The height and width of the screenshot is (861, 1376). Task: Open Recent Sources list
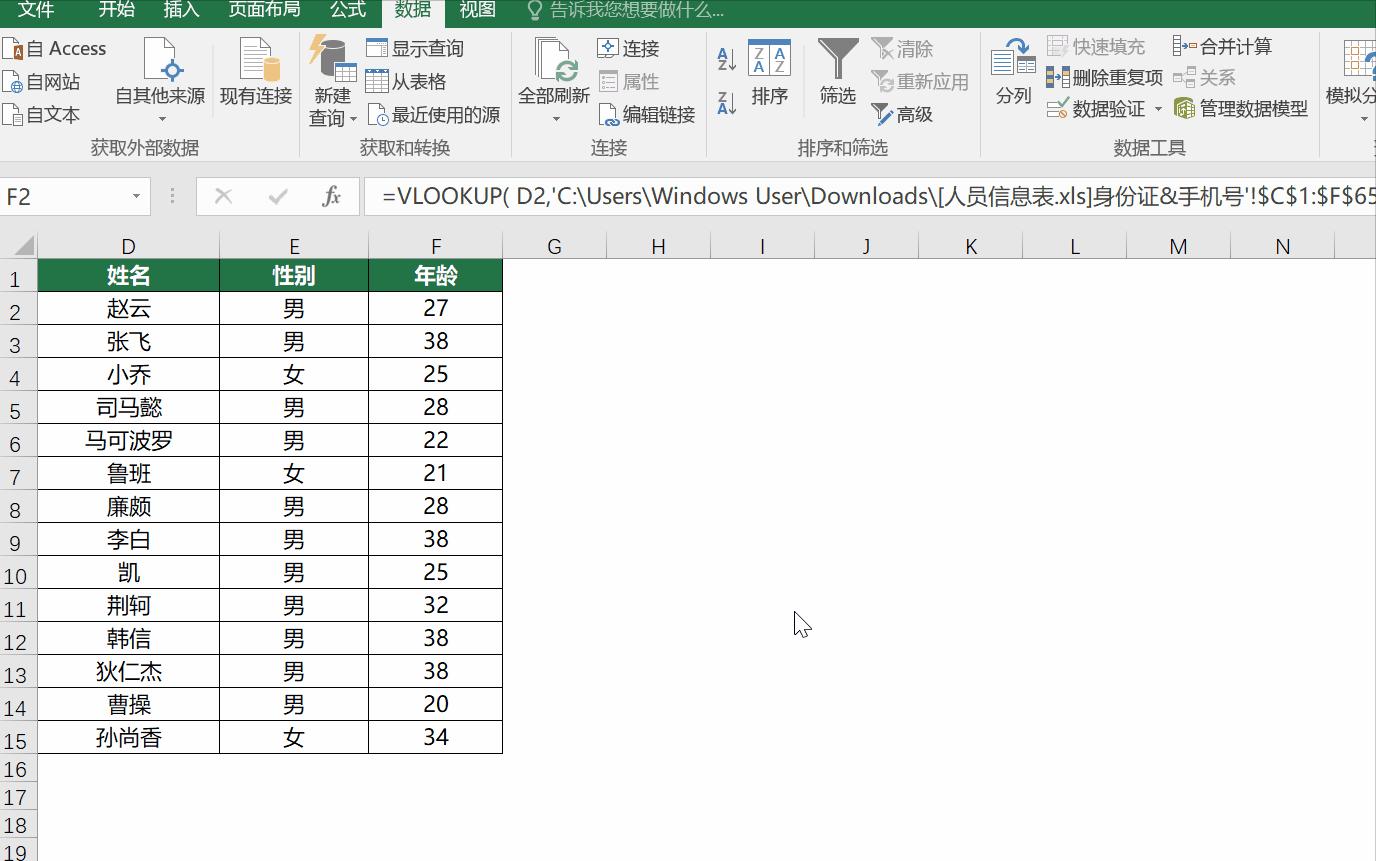coord(433,115)
